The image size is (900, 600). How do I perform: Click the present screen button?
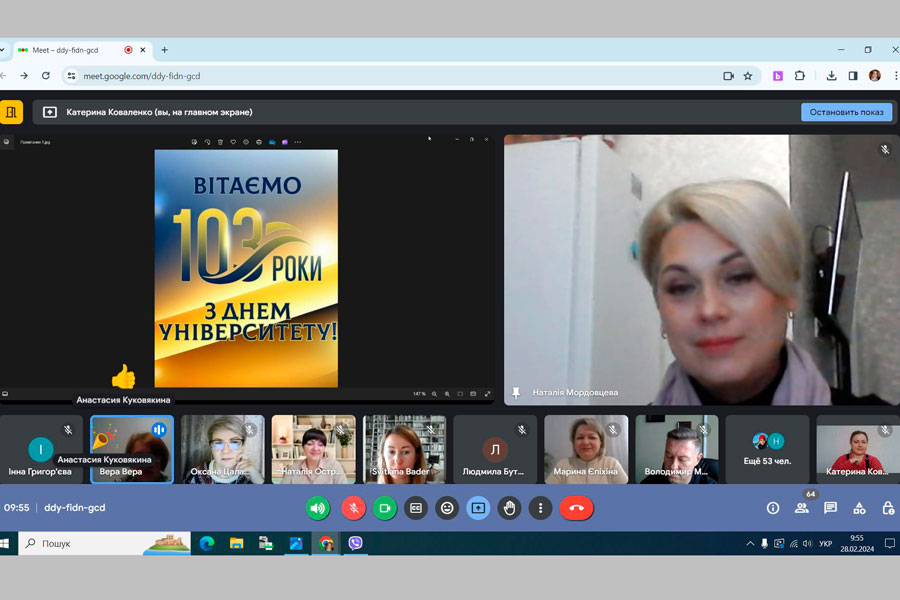tap(478, 508)
